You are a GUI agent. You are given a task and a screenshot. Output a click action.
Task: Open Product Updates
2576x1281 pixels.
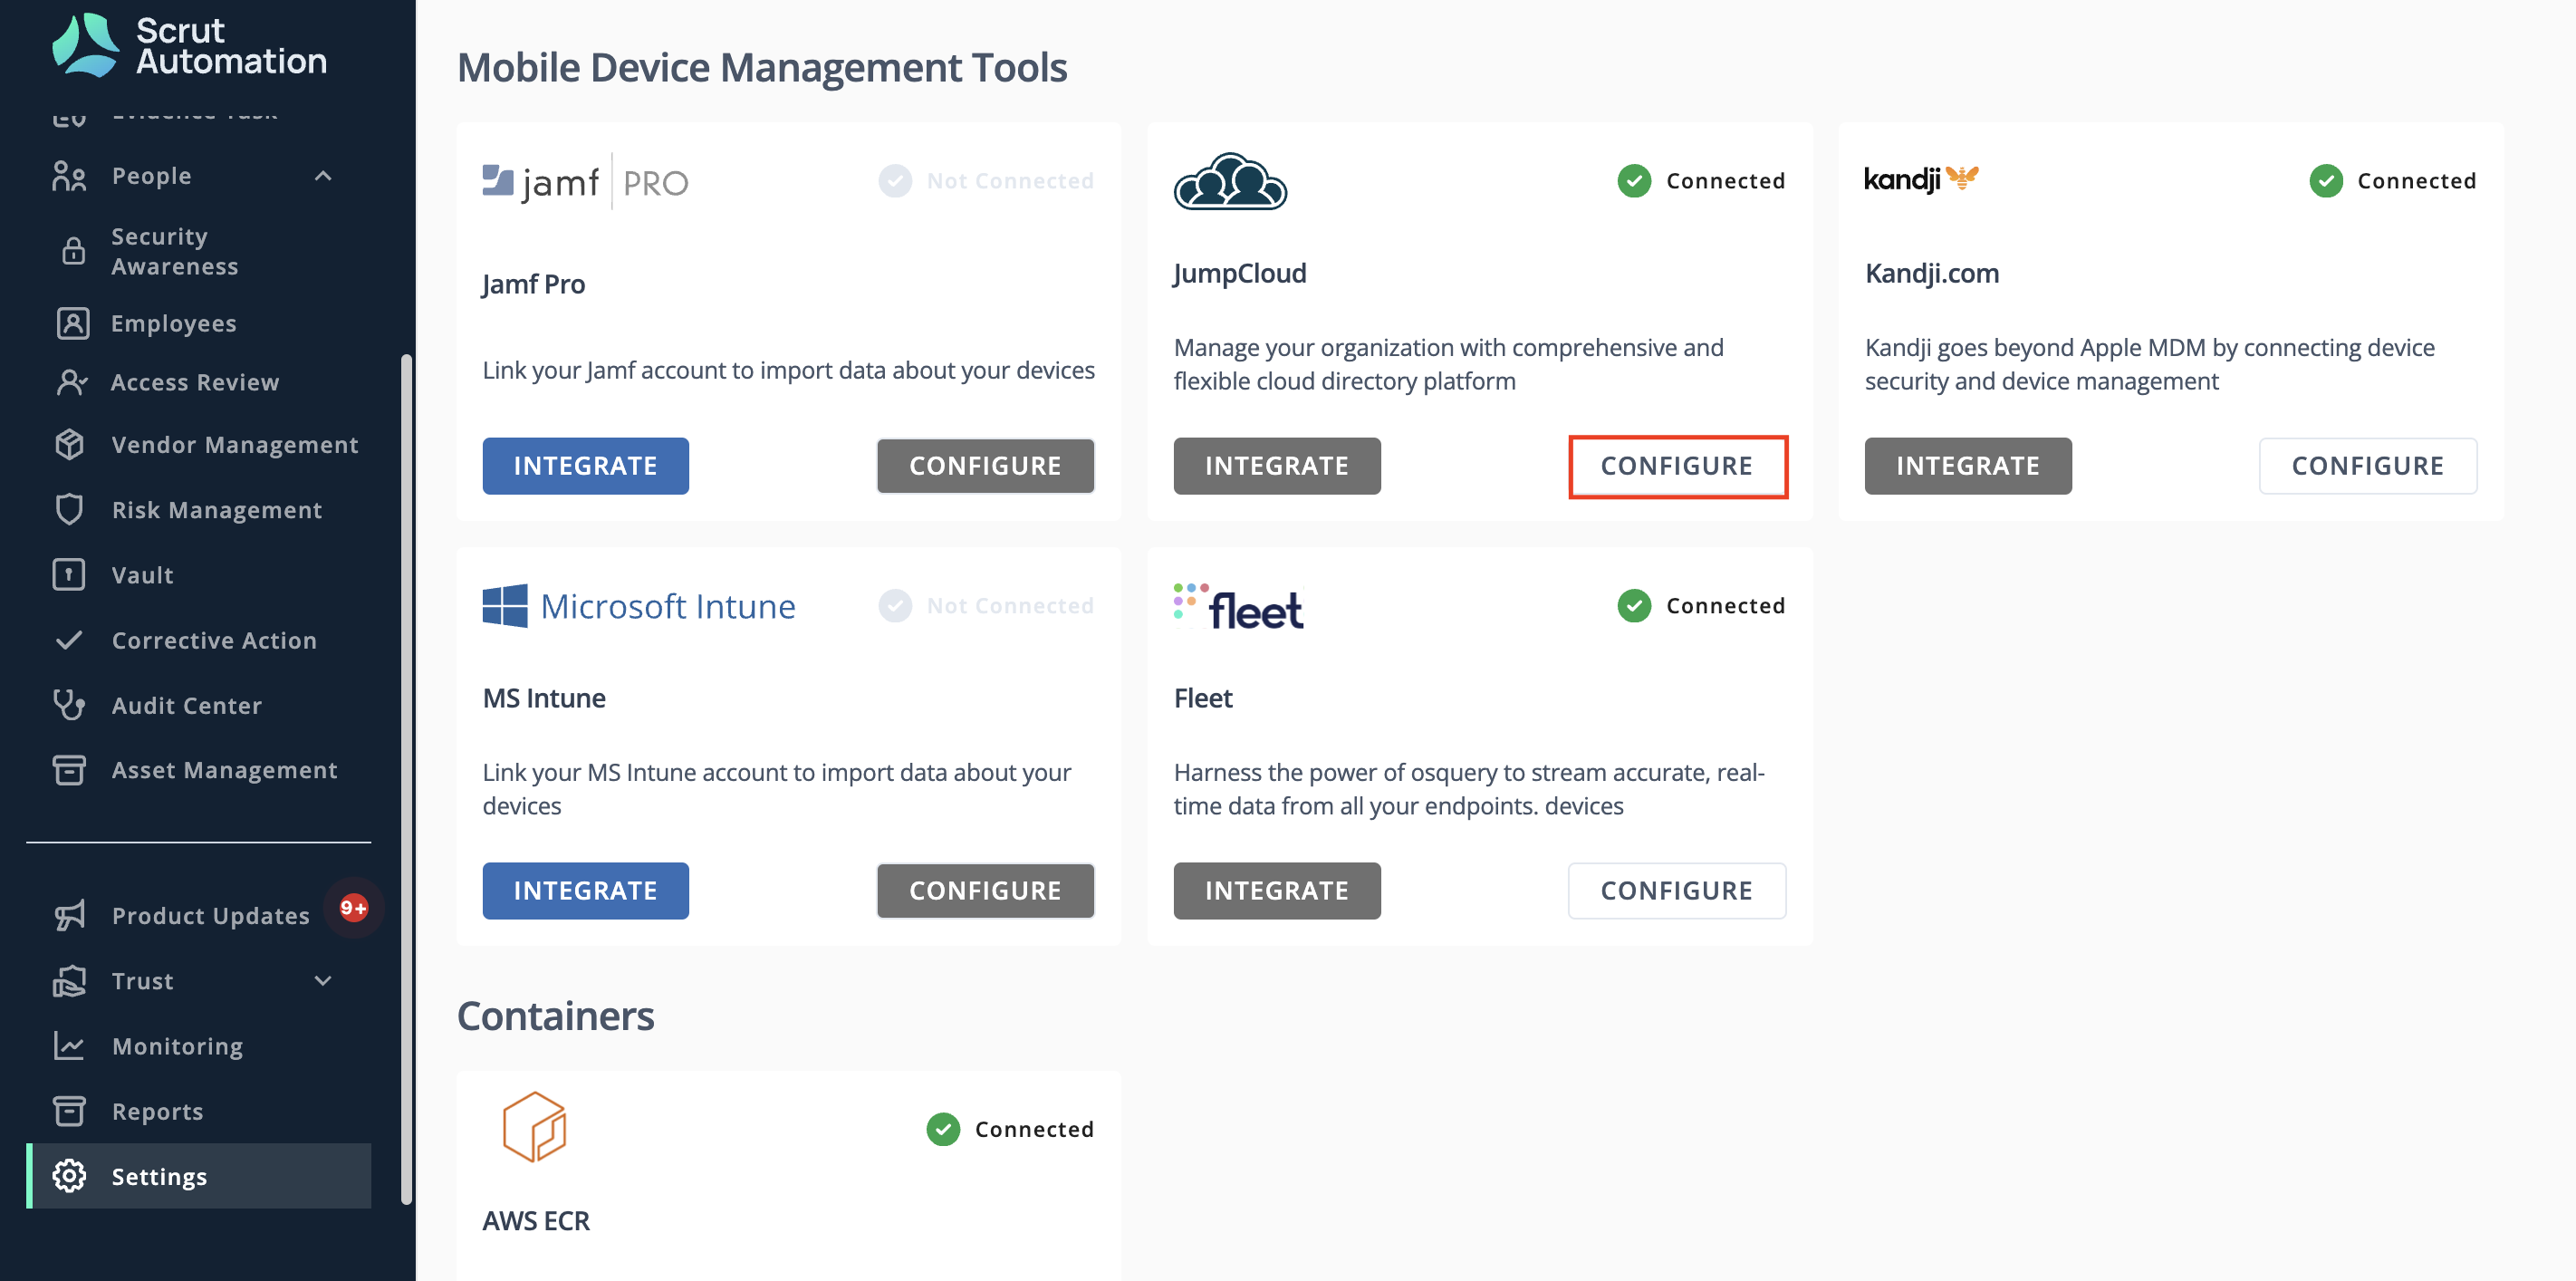[x=211, y=915]
